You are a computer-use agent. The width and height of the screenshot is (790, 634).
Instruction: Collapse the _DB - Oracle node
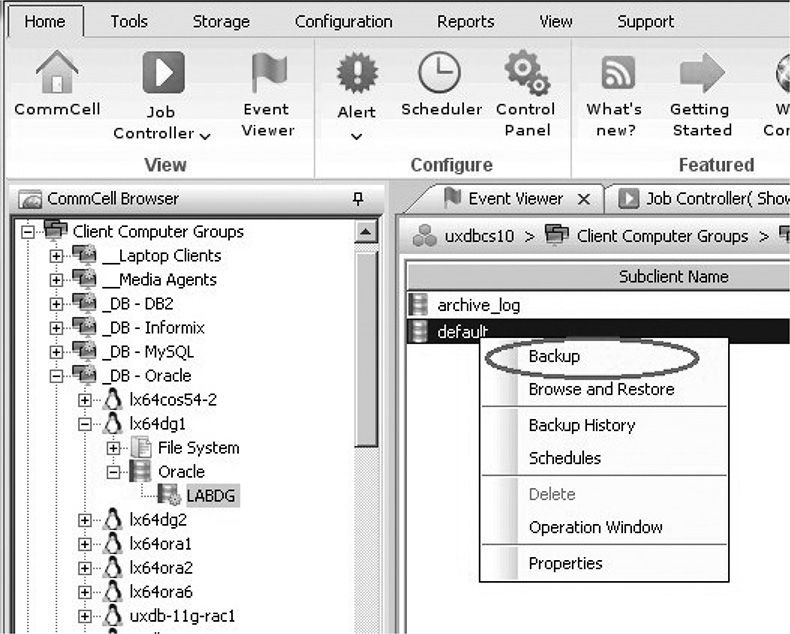[x=56, y=376]
